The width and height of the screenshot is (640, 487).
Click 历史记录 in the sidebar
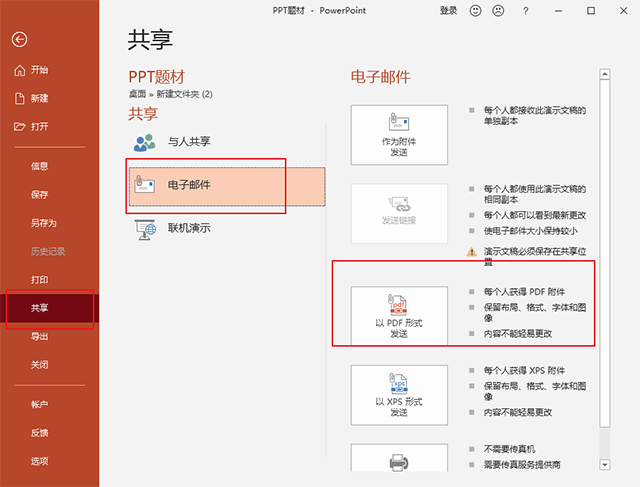coord(48,251)
